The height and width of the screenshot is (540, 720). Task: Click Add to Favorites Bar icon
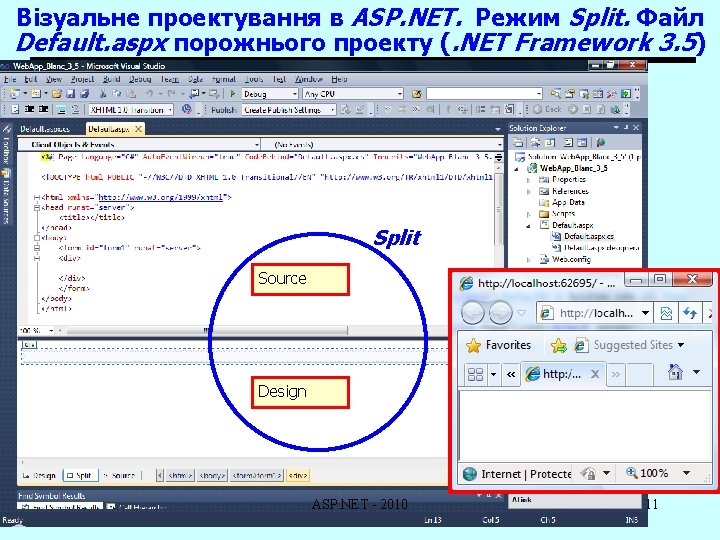tap(559, 345)
